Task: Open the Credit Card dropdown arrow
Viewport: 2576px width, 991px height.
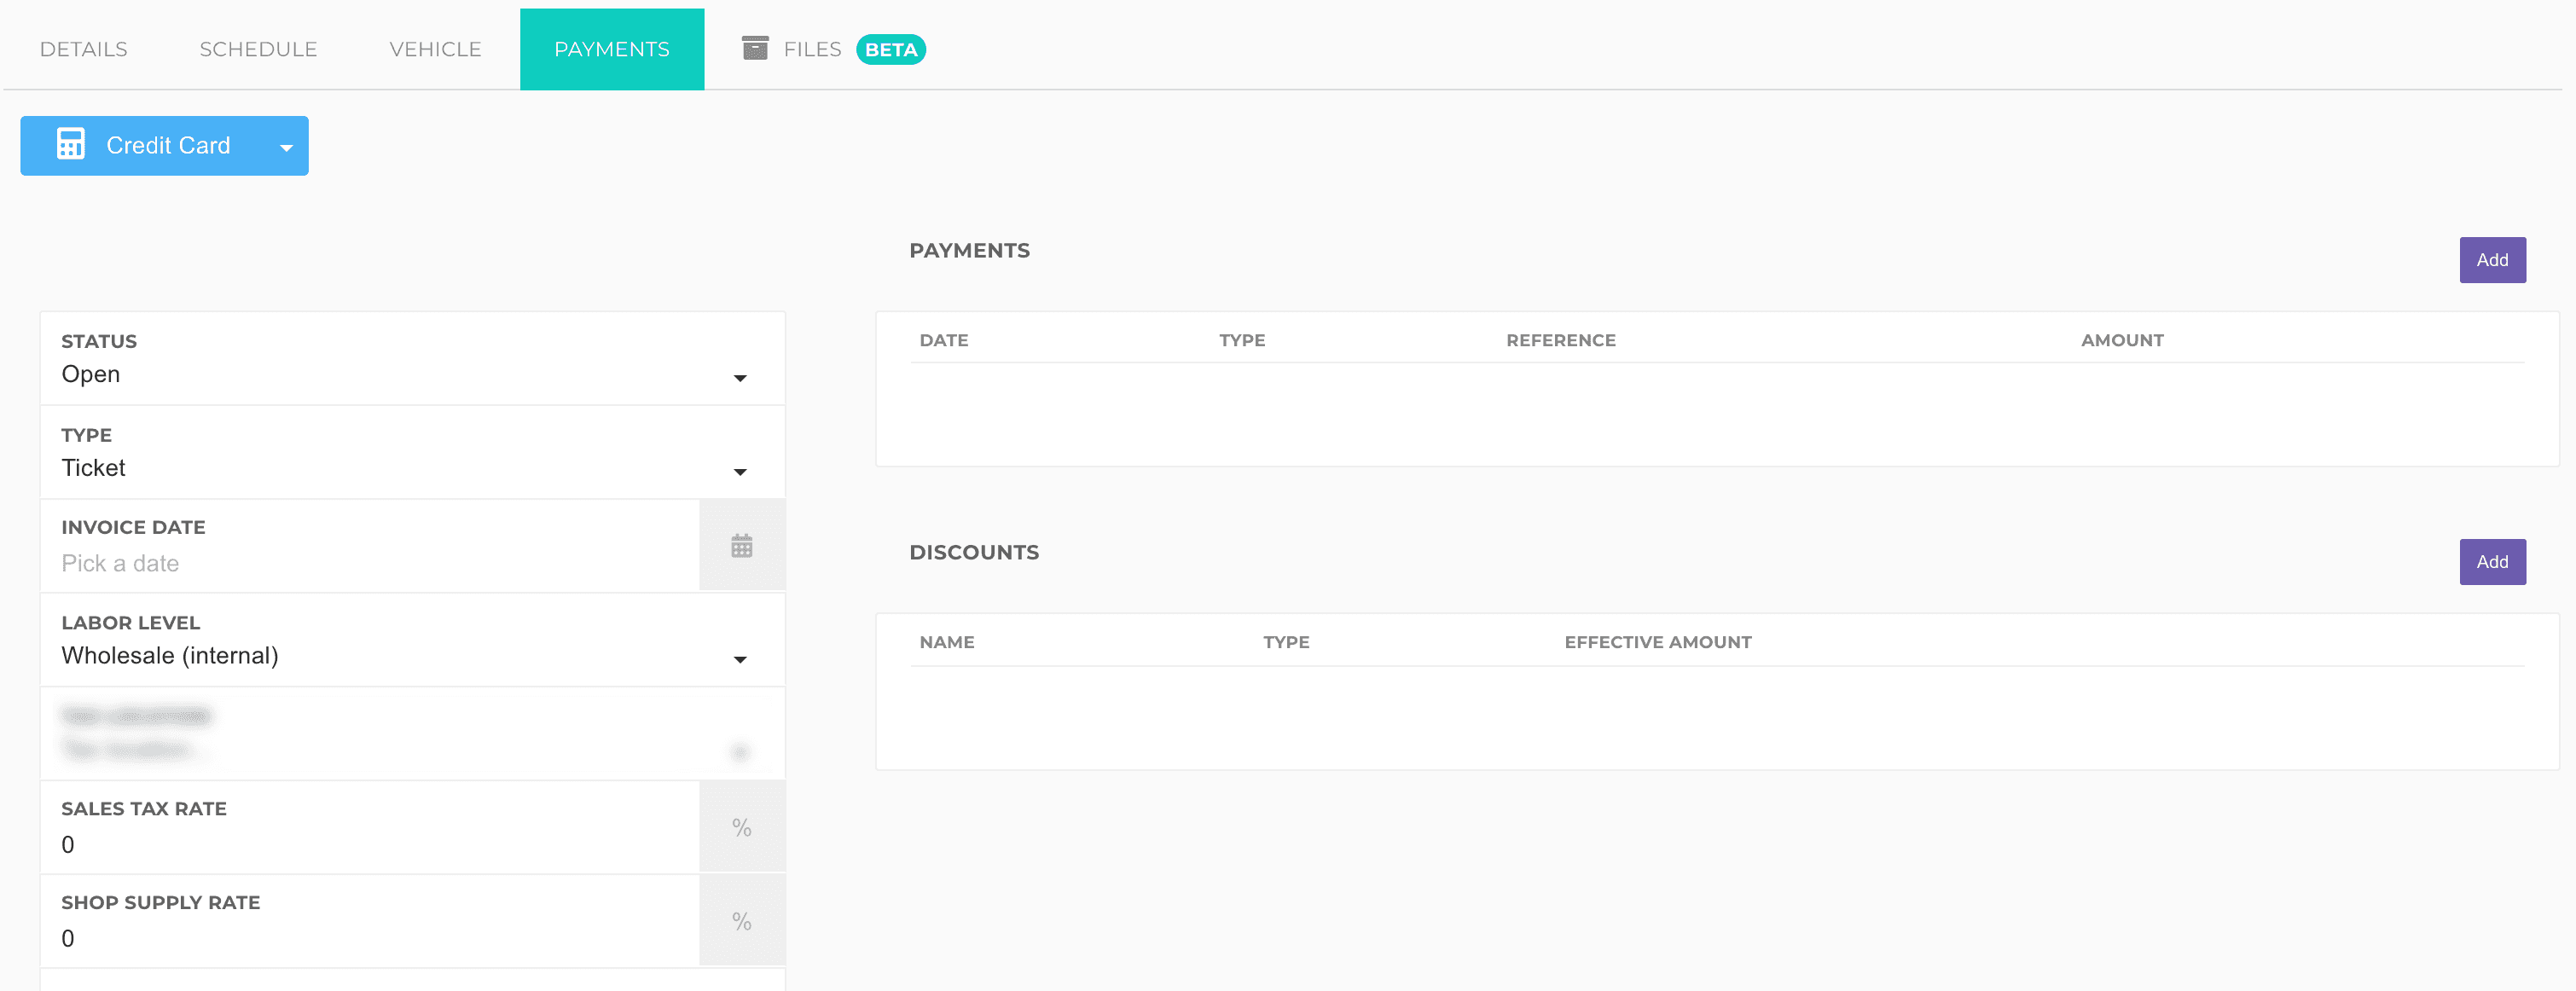Action: pos(286,147)
